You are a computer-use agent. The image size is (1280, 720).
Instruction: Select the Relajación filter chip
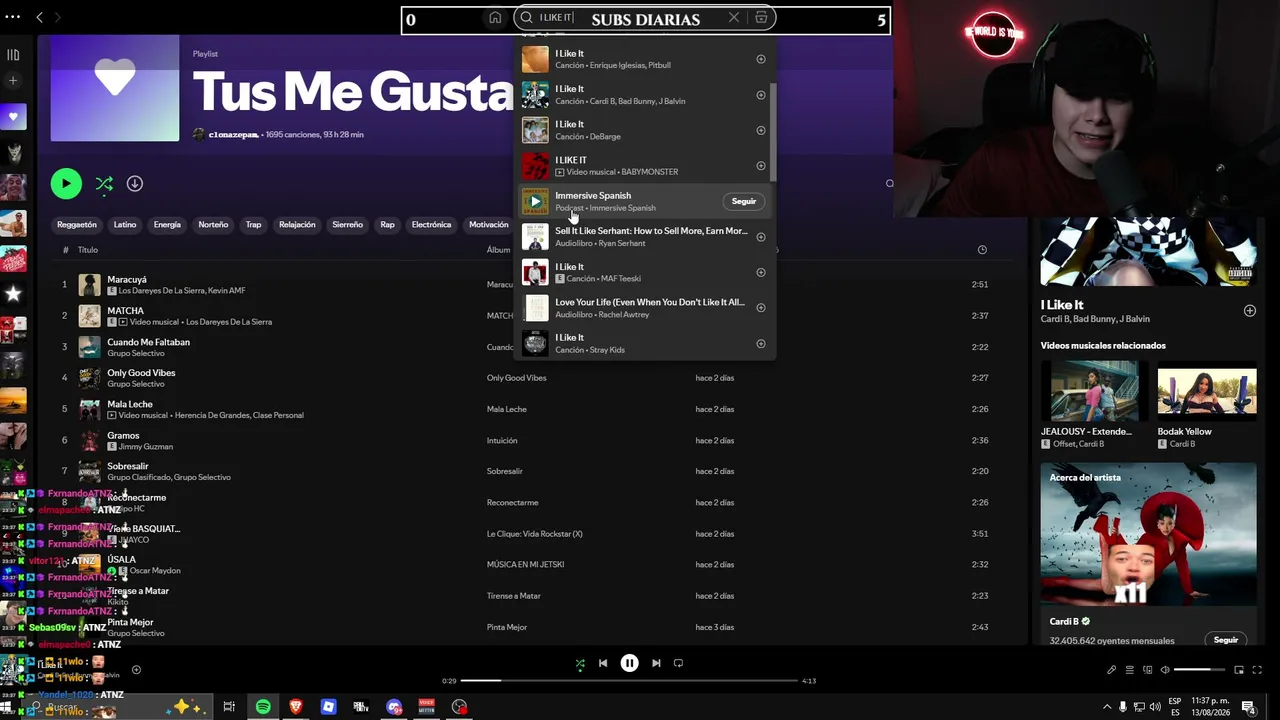pos(297,225)
